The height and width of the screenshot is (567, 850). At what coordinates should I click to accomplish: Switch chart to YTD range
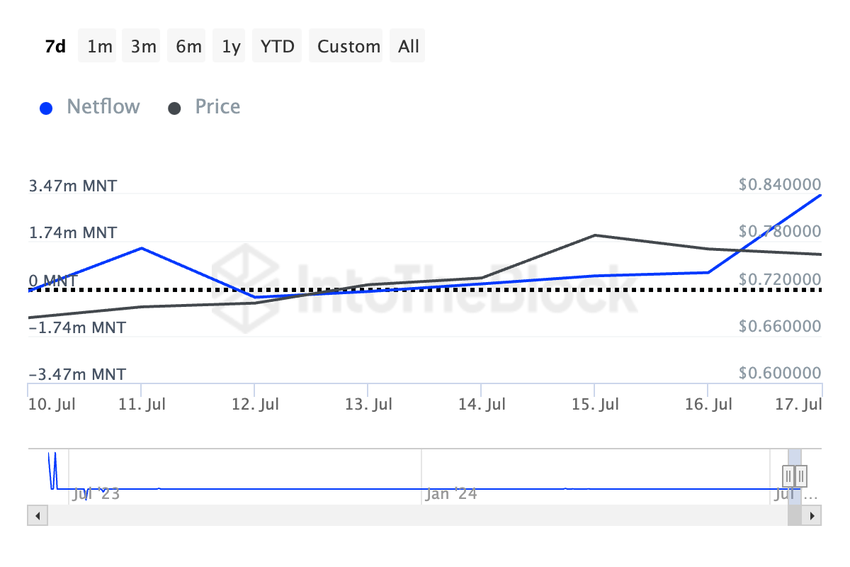(277, 46)
